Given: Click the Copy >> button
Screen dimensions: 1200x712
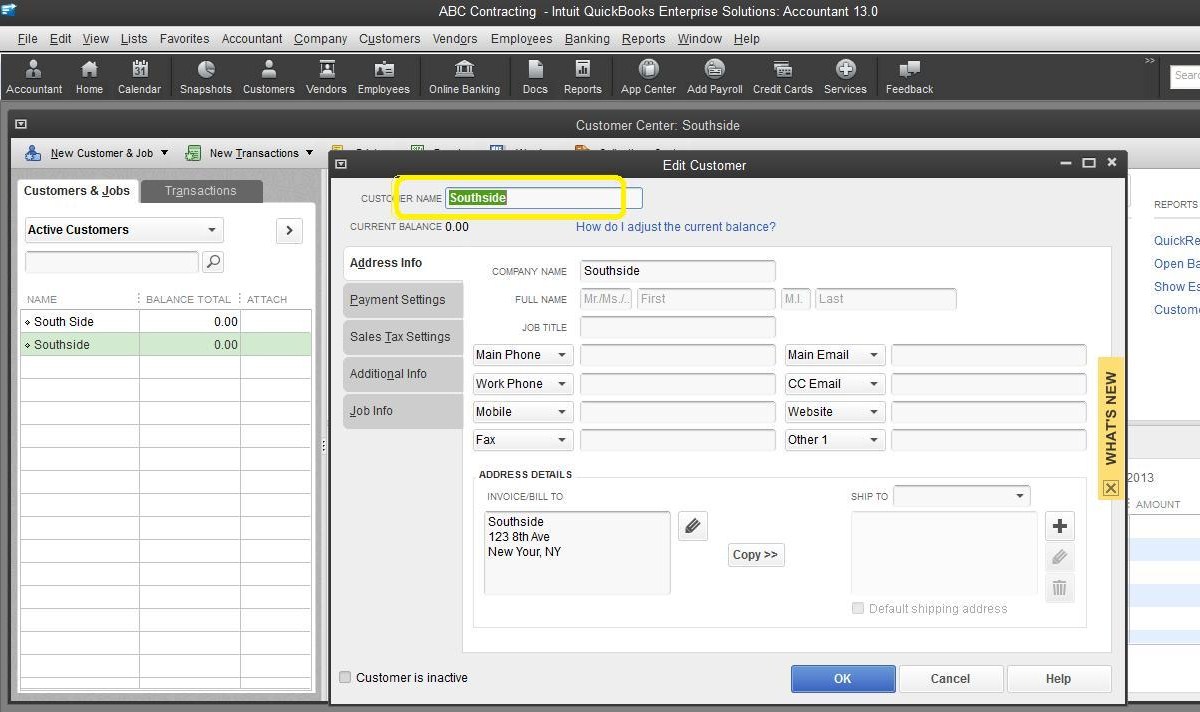Looking at the screenshot, I should (755, 554).
